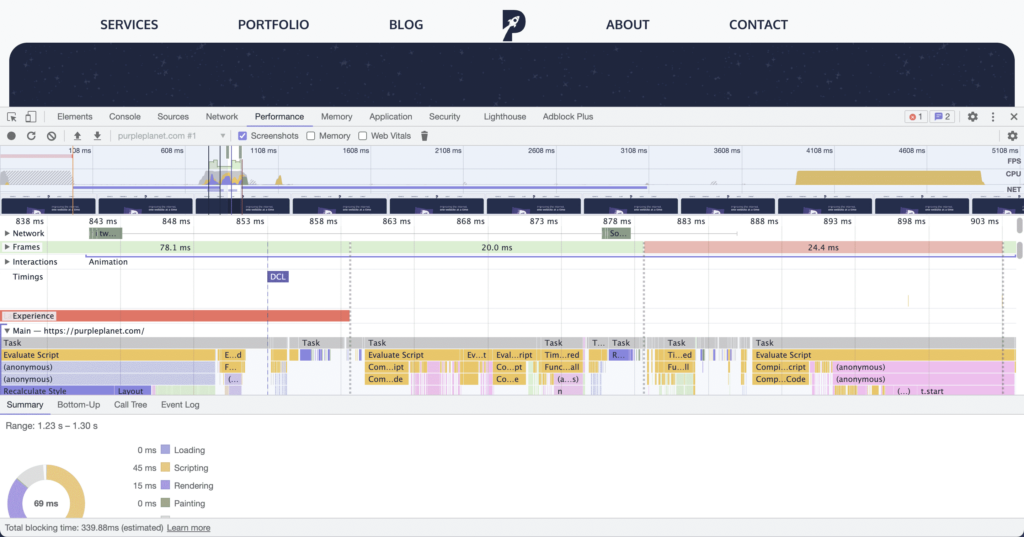Expand the Network track

(7, 233)
